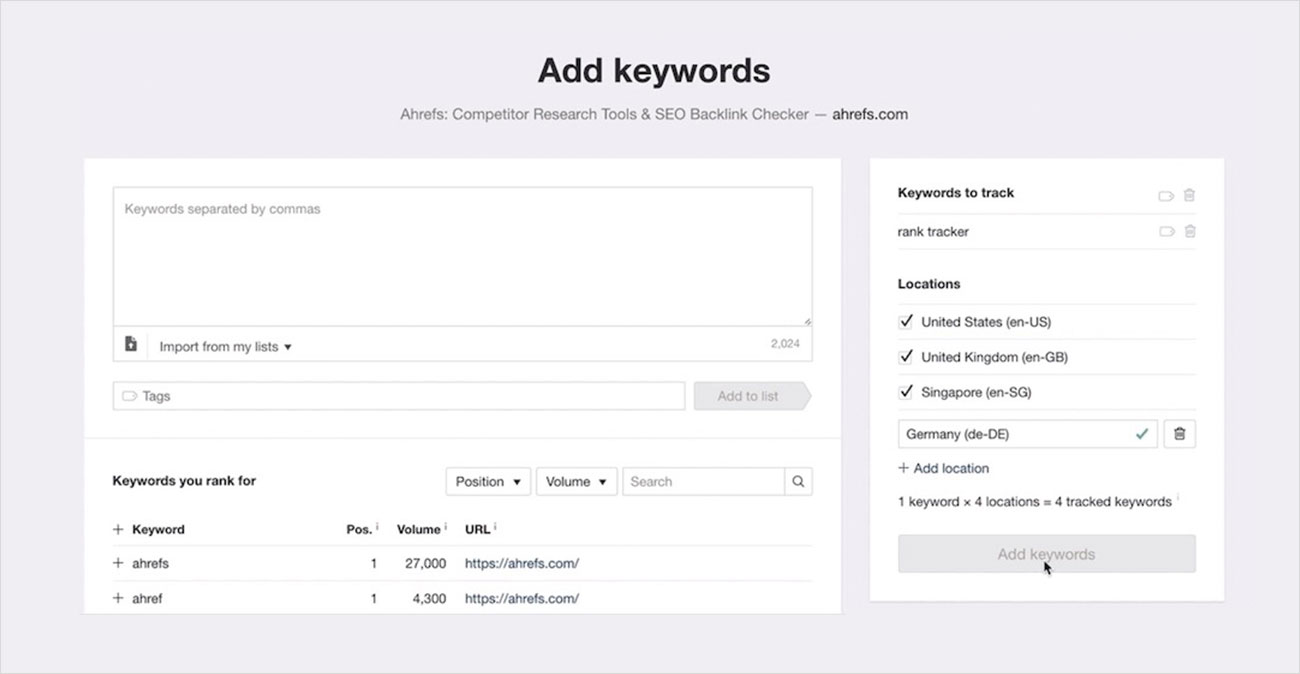1300x674 pixels.
Task: Click the Search field for ranked keywords
Action: 704,482
